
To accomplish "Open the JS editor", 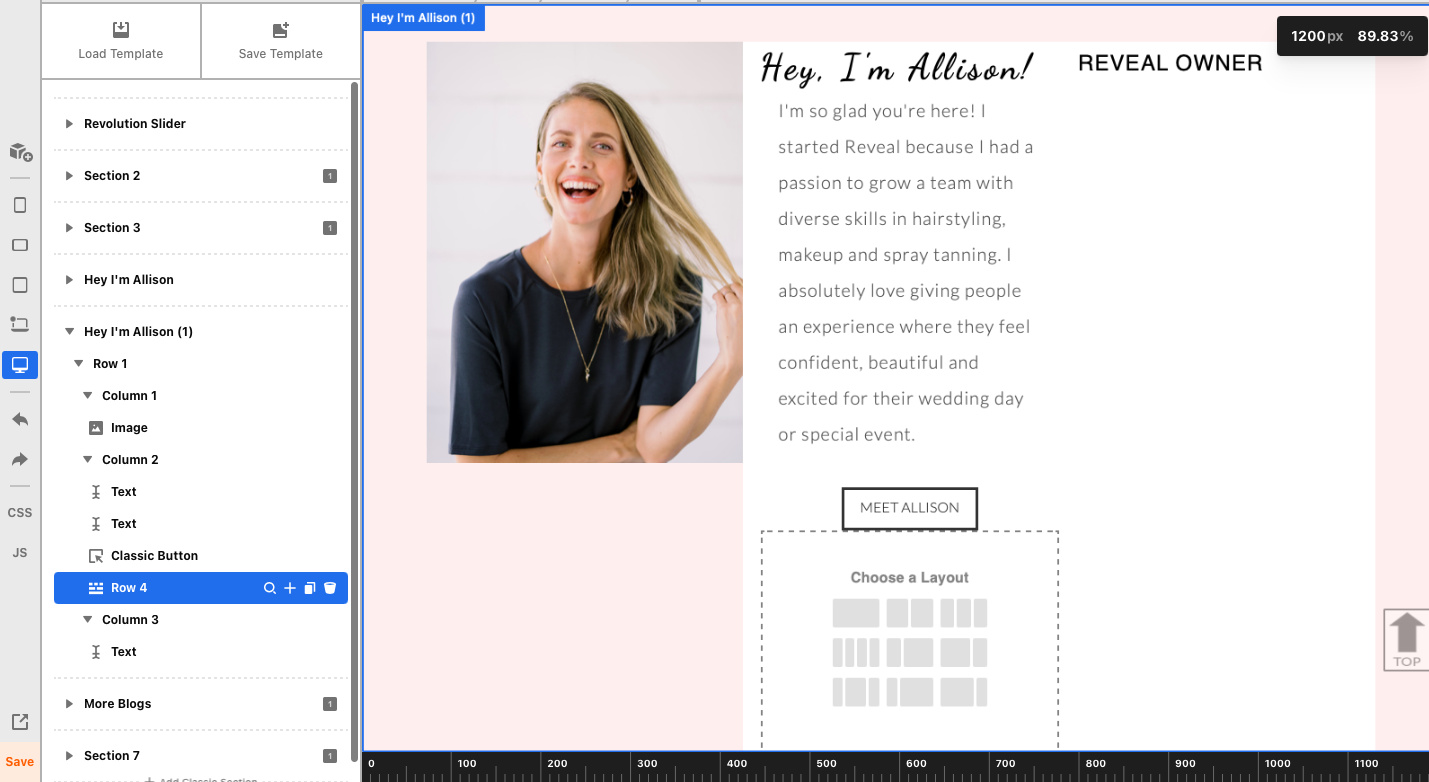I will tap(20, 553).
